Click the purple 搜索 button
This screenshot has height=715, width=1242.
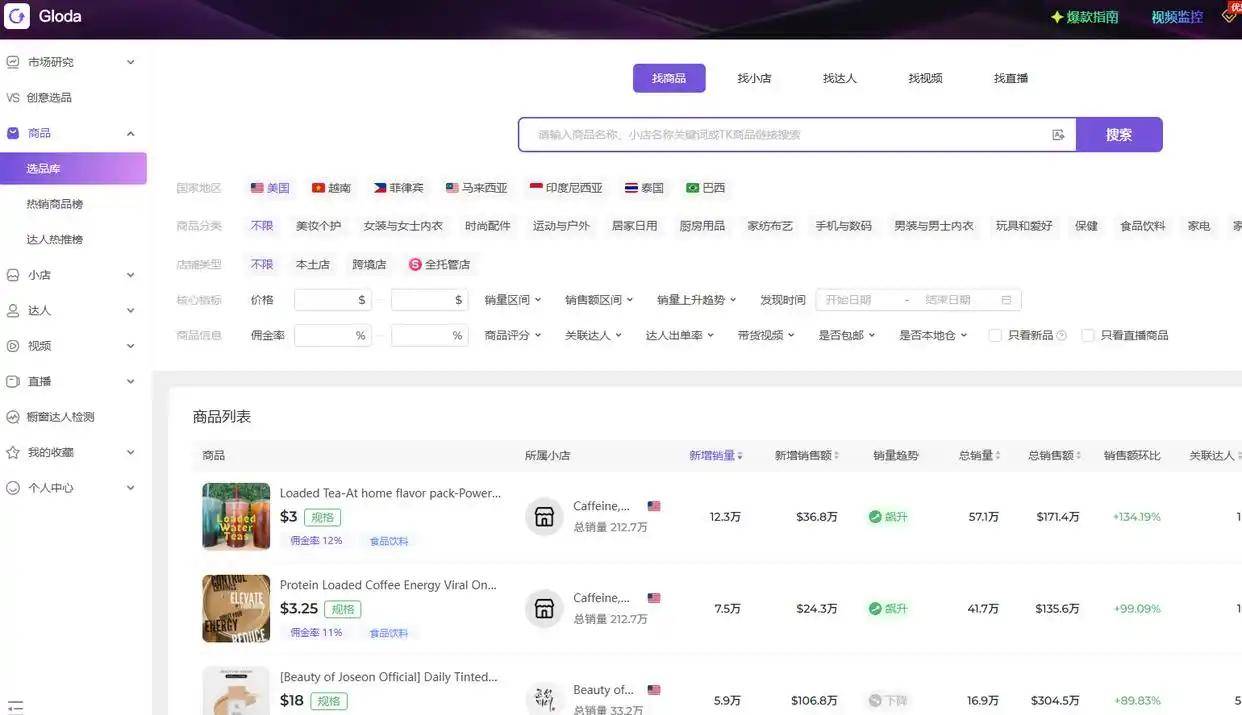[1118, 135]
